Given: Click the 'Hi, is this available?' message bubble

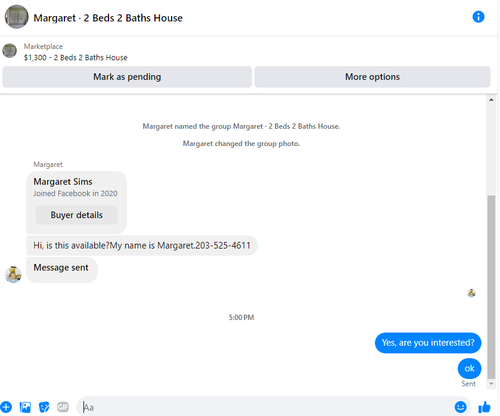Looking at the screenshot, I should 142,246.
